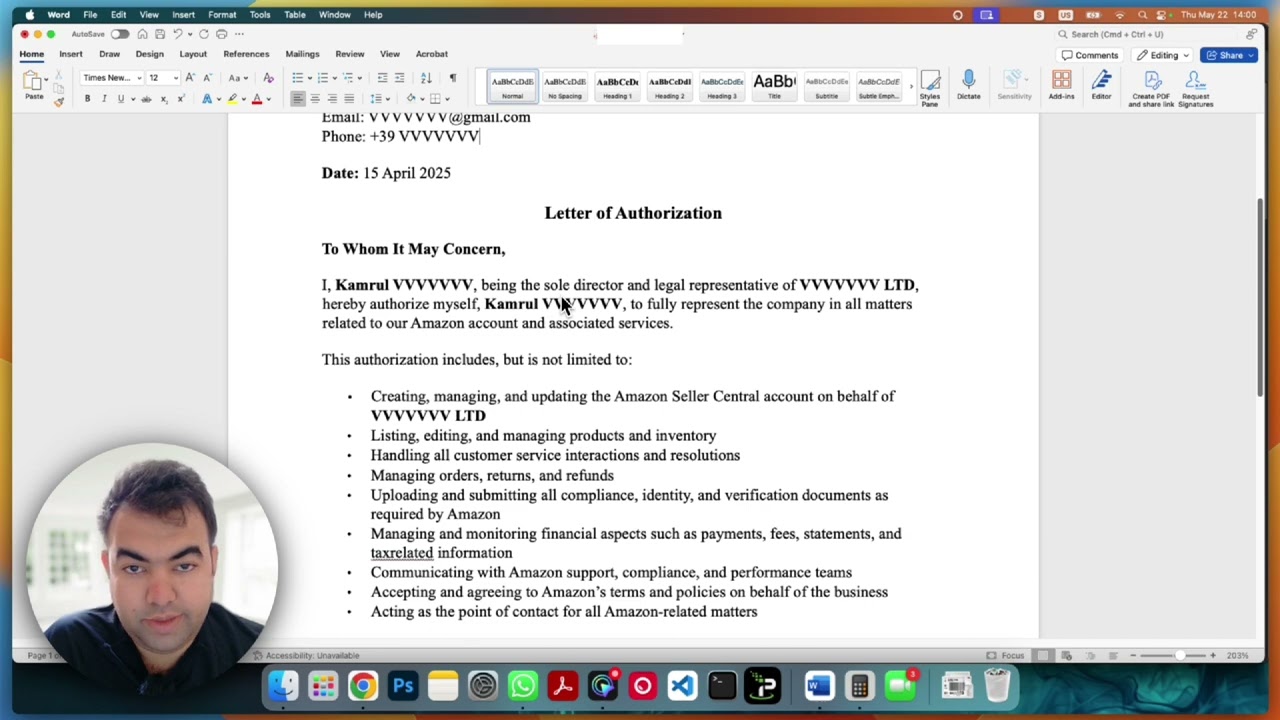Image resolution: width=1280 pixels, height=720 pixels.
Task: Adjust the zoom slider in status bar
Action: click(1178, 656)
